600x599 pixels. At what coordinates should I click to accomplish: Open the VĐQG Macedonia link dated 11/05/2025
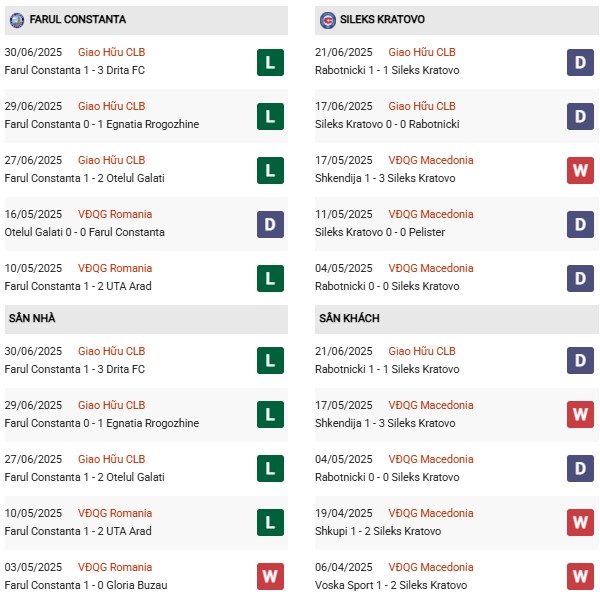pyautogui.click(x=431, y=214)
